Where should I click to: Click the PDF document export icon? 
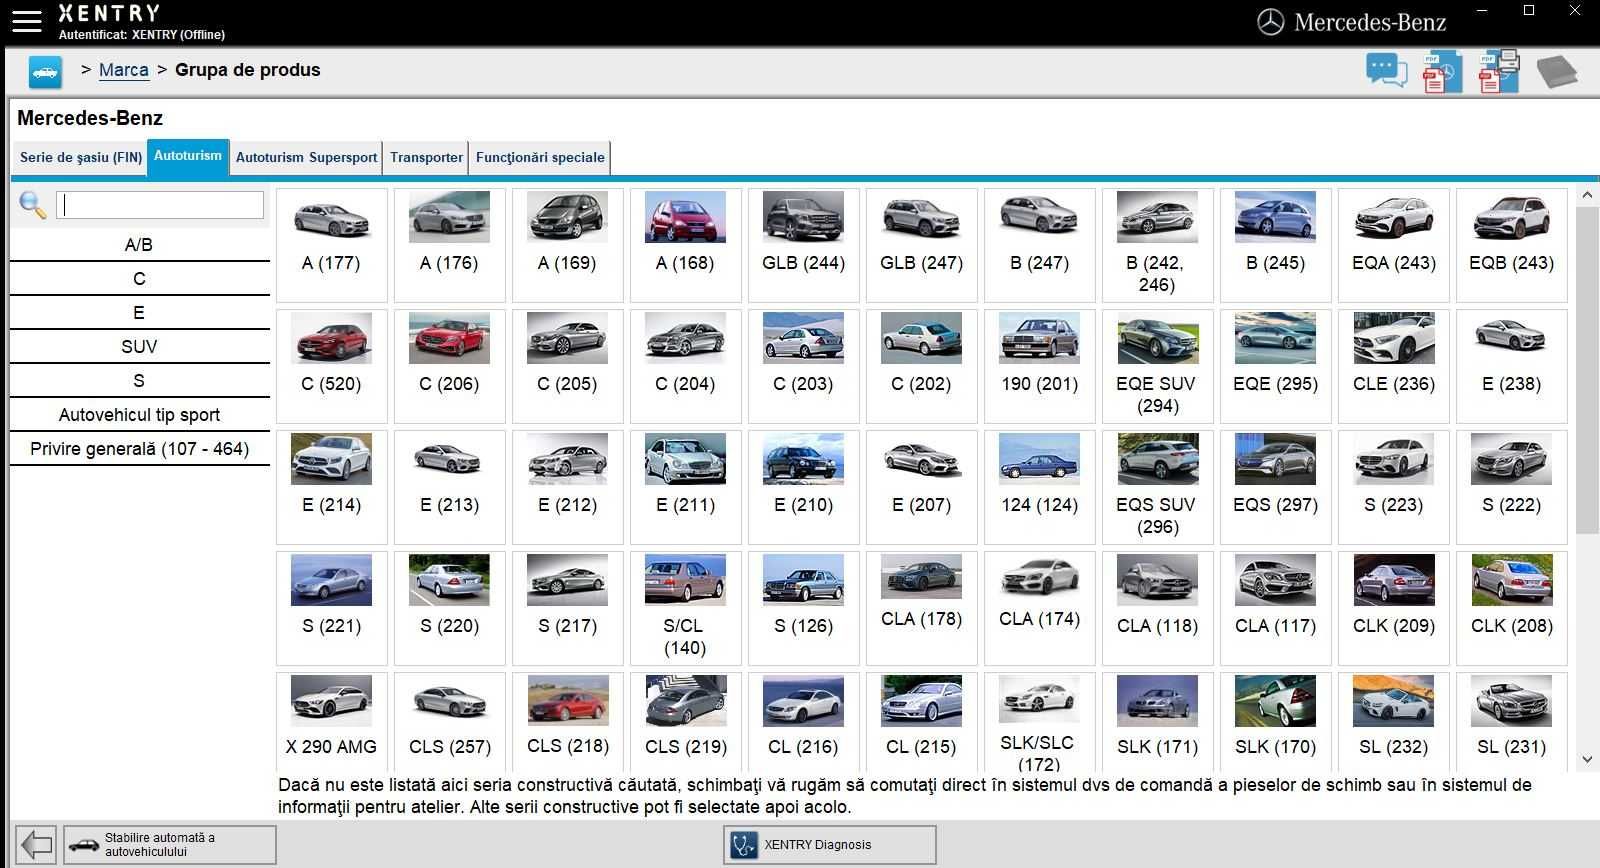pyautogui.click(x=1441, y=72)
